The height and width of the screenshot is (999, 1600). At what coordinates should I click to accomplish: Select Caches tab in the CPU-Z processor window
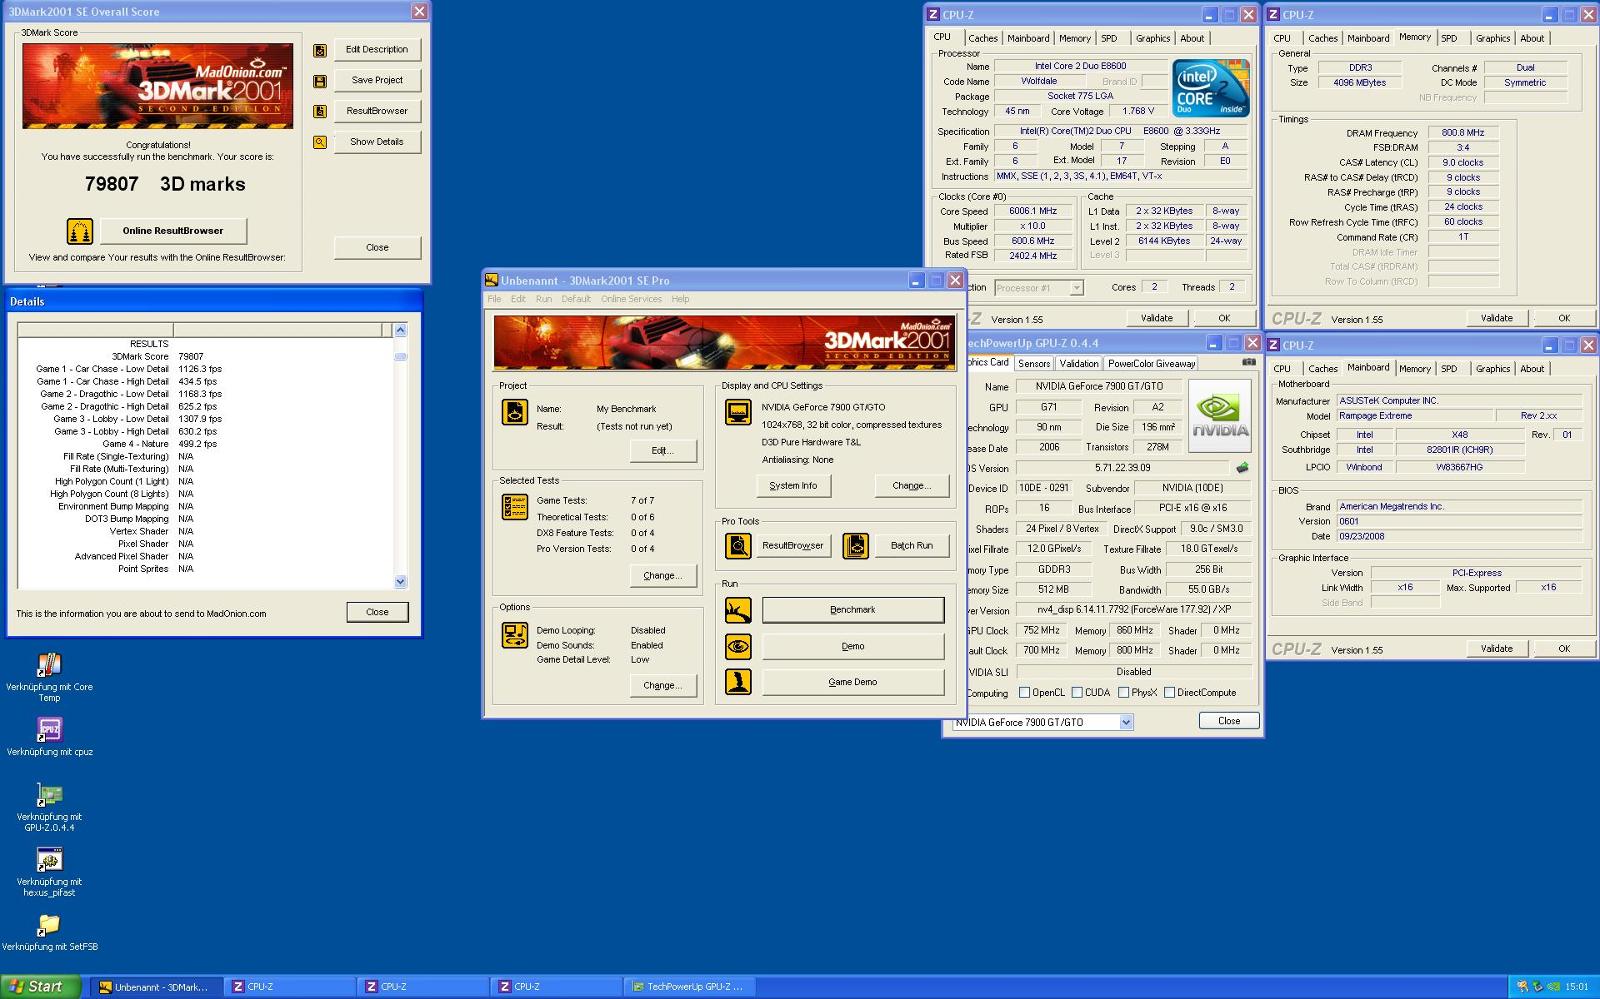click(983, 39)
